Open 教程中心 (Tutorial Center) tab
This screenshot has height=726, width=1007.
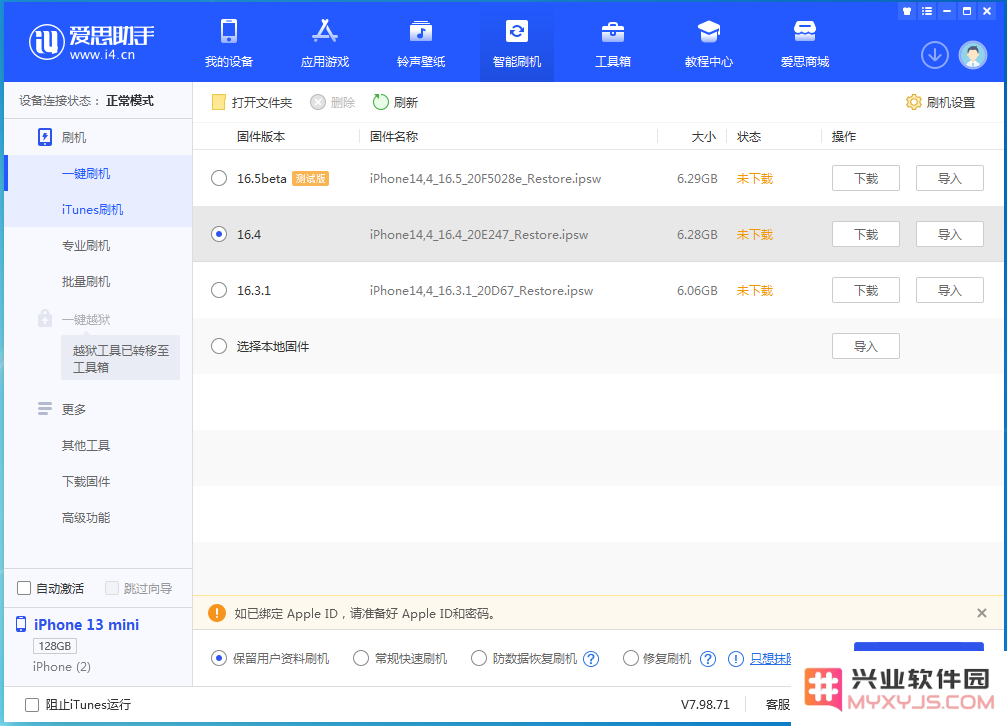tap(708, 43)
